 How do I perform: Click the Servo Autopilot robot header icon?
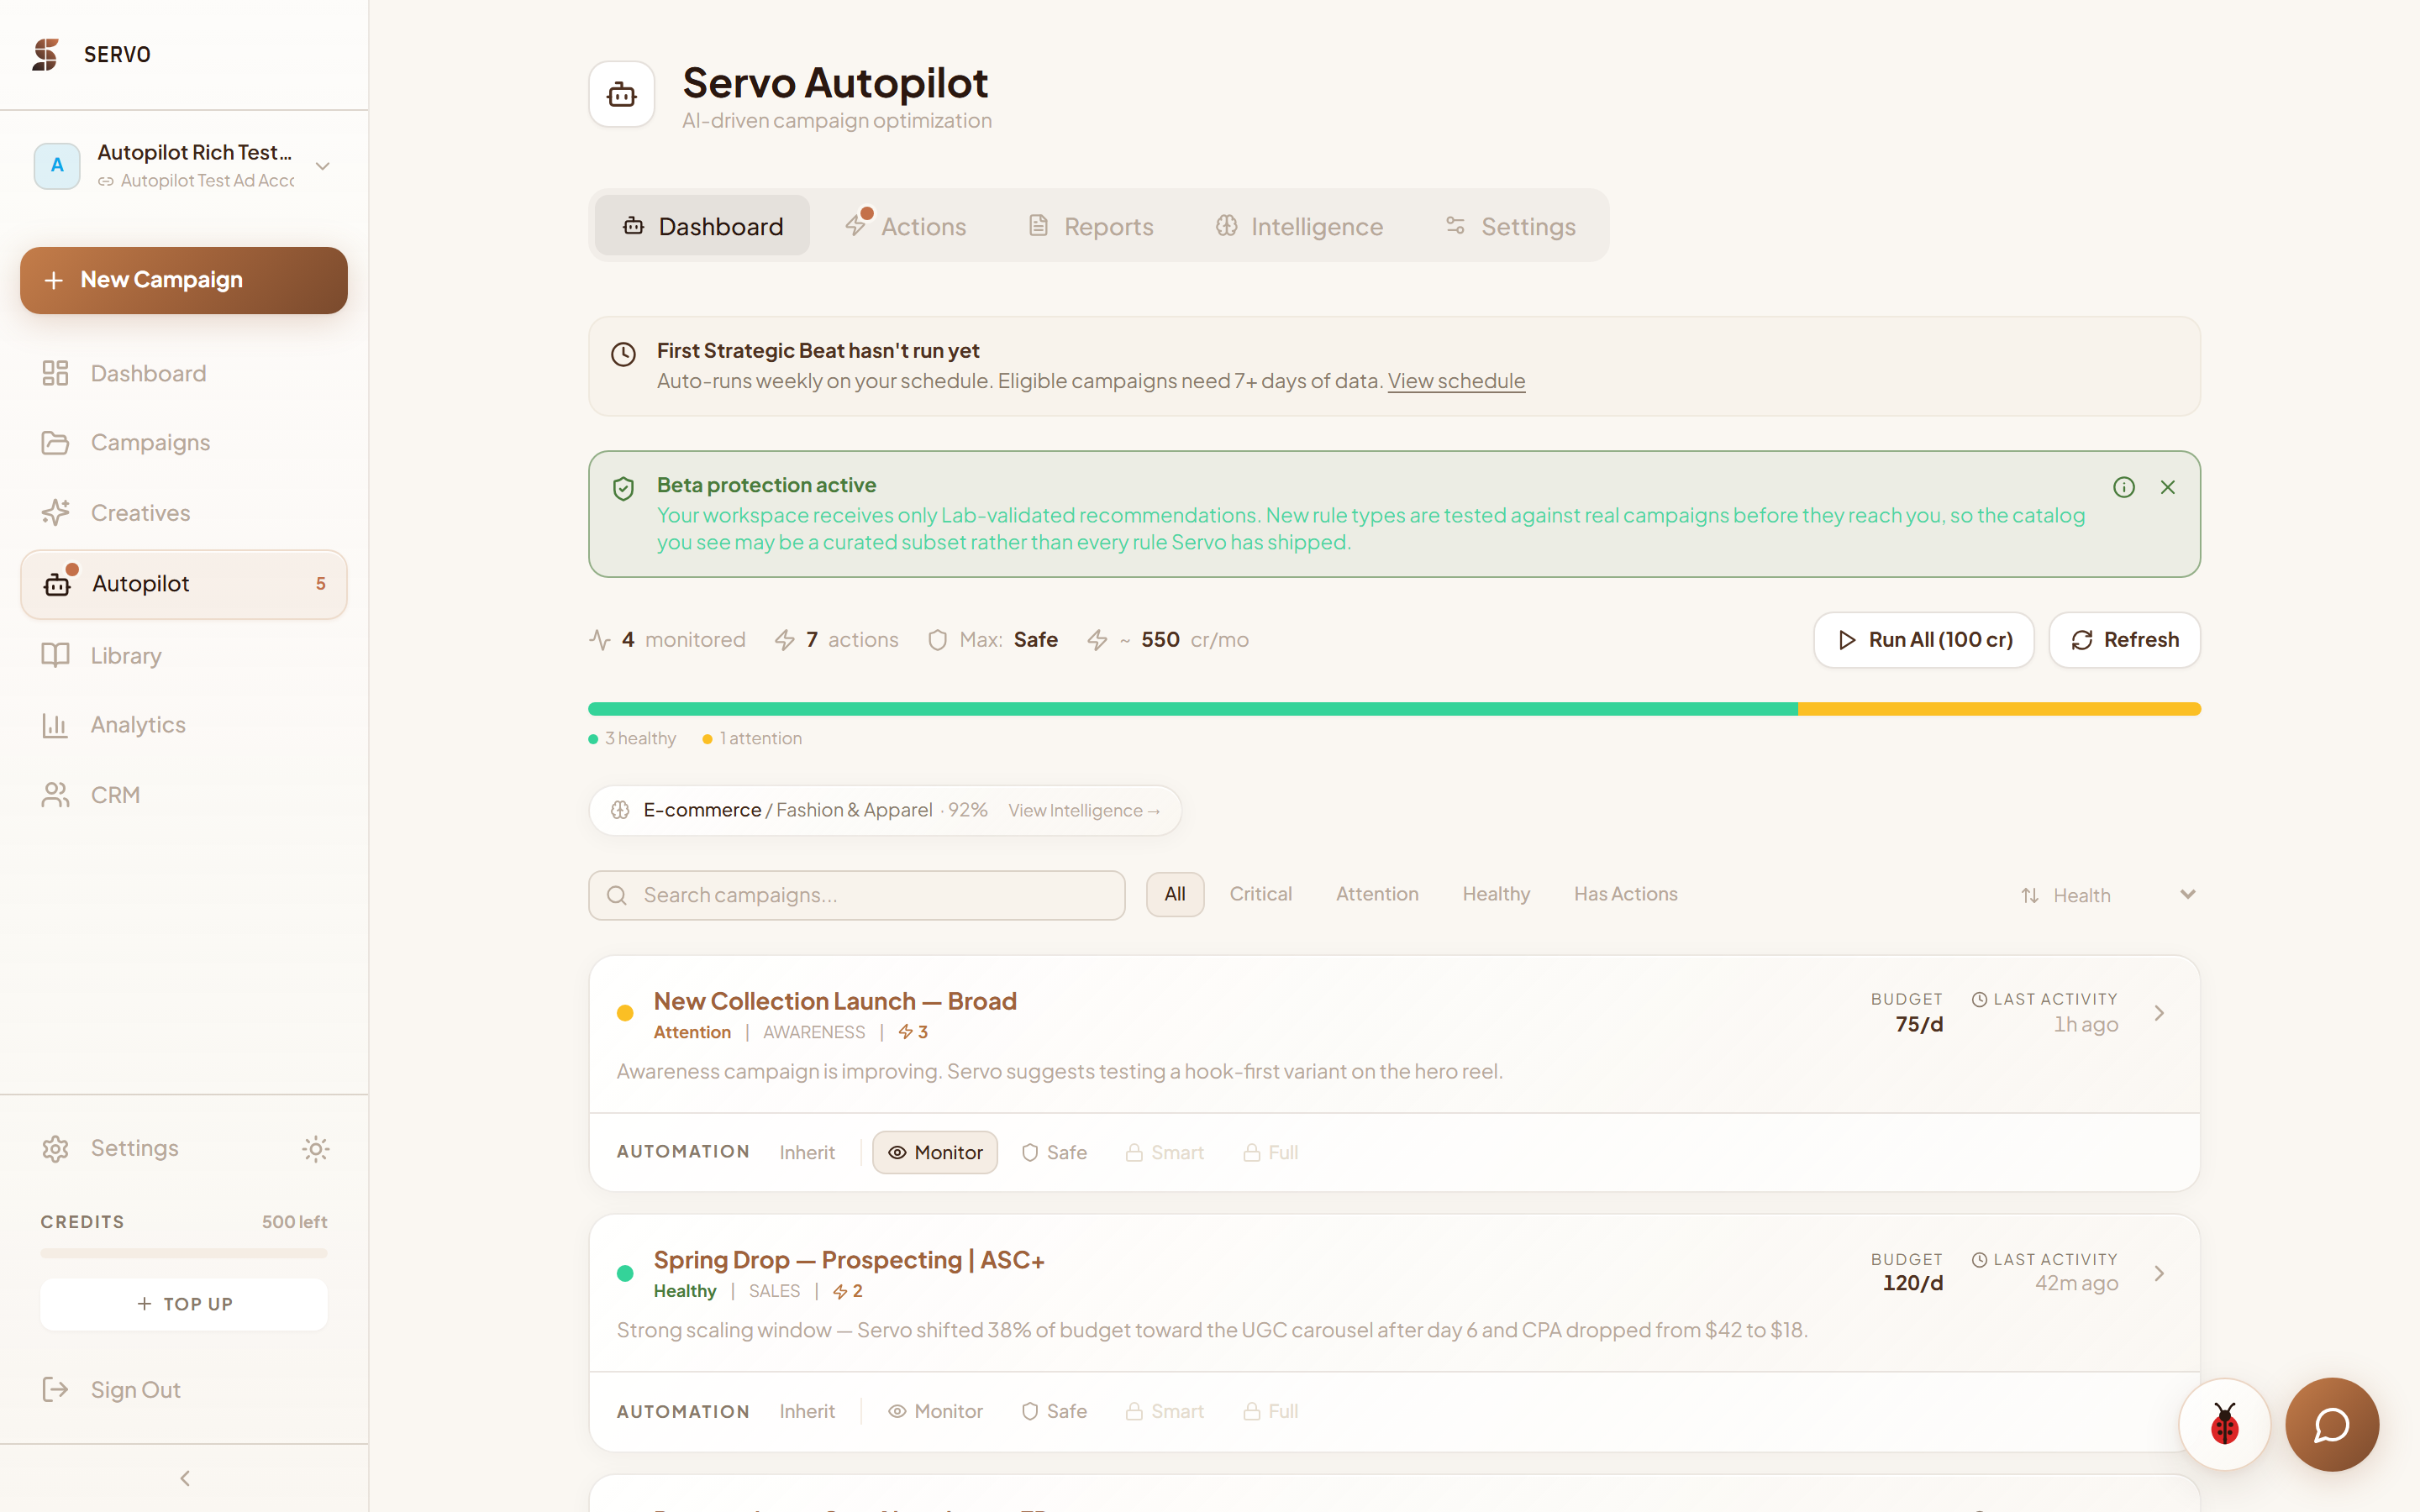tap(622, 94)
